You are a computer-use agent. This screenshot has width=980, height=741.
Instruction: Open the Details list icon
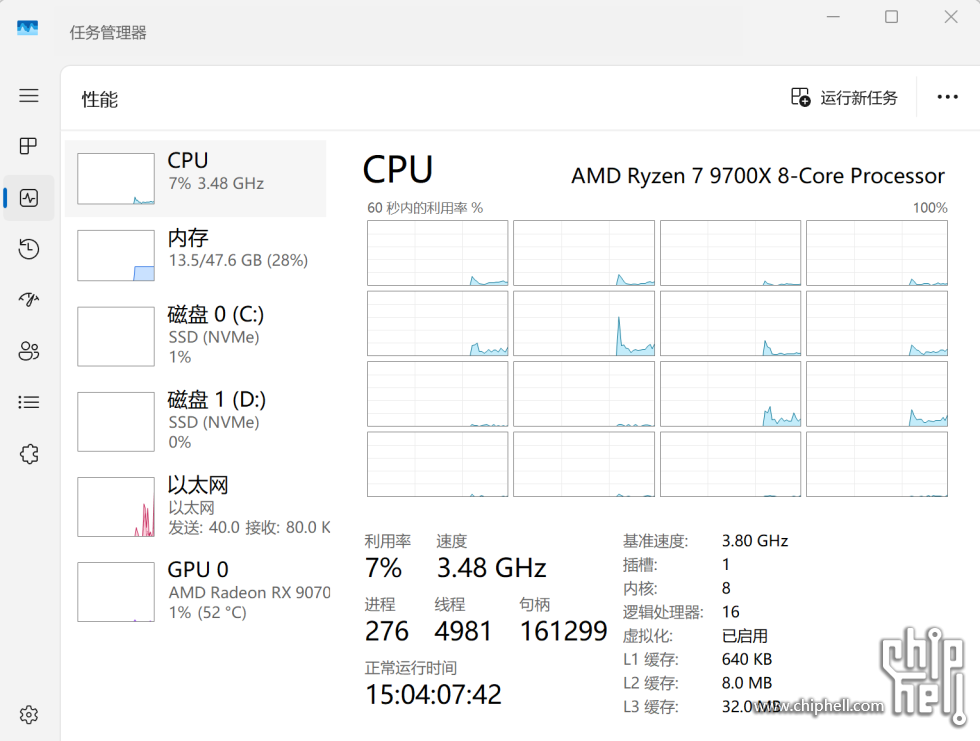(x=29, y=402)
